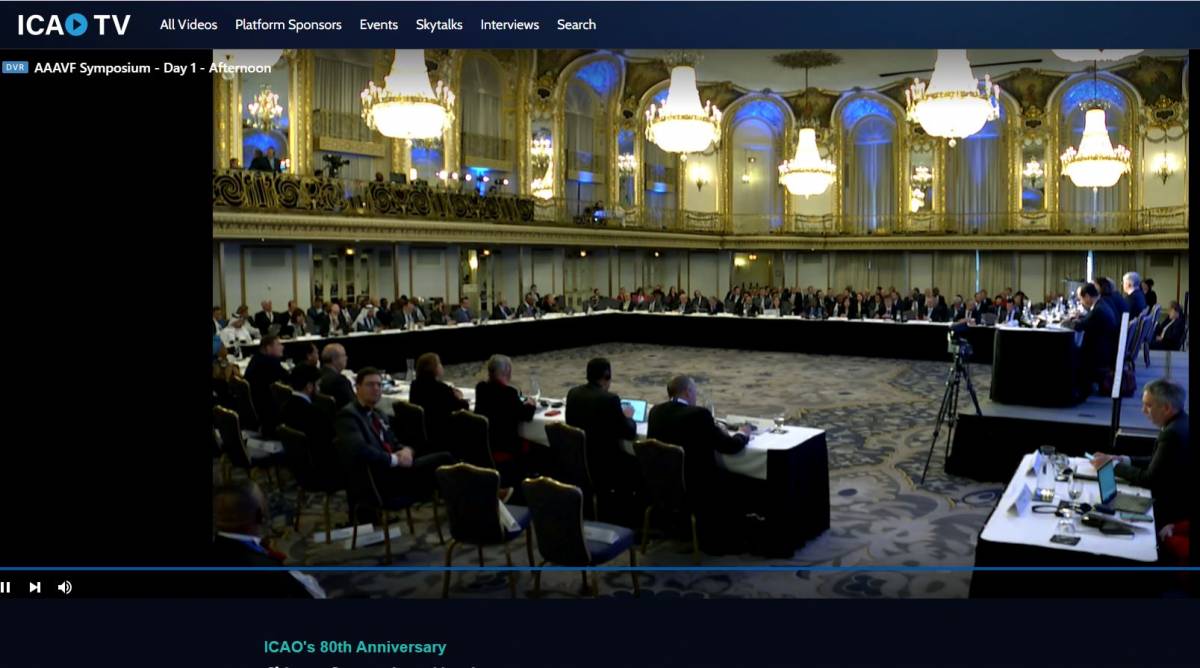Click the AAAVF Symposium Day 1 title
The height and width of the screenshot is (668, 1200).
tap(153, 68)
